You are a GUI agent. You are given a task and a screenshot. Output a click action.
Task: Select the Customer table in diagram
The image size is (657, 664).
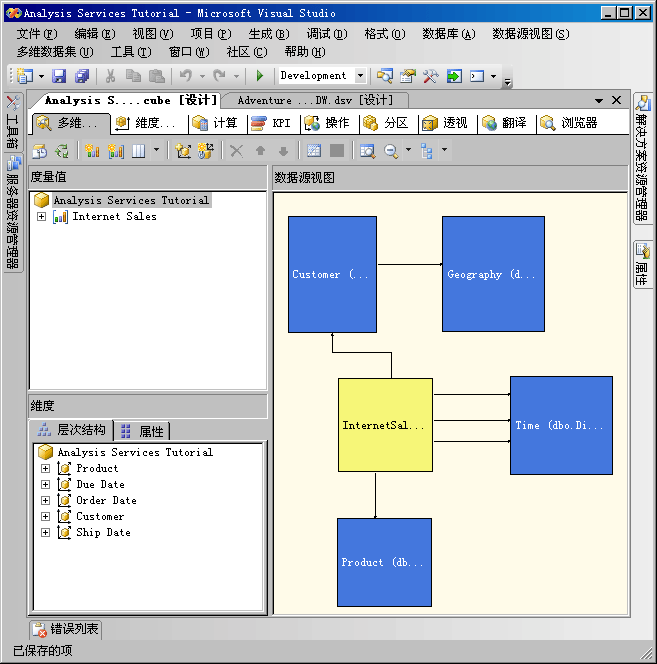[x=332, y=274]
